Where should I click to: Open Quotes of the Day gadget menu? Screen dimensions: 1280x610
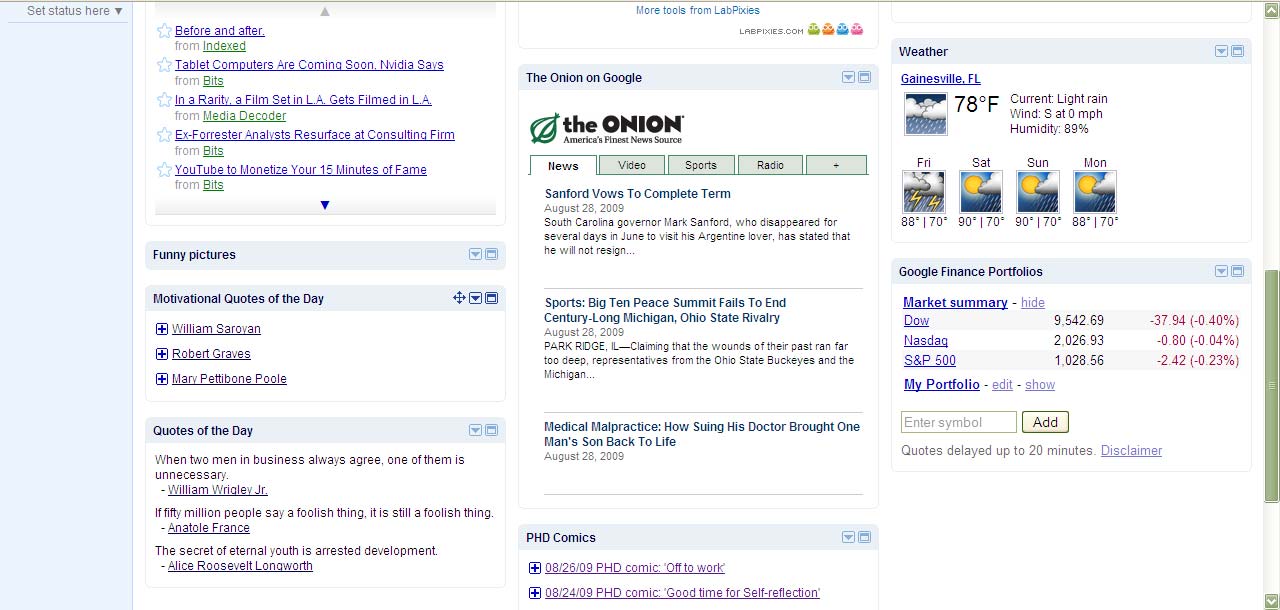476,430
